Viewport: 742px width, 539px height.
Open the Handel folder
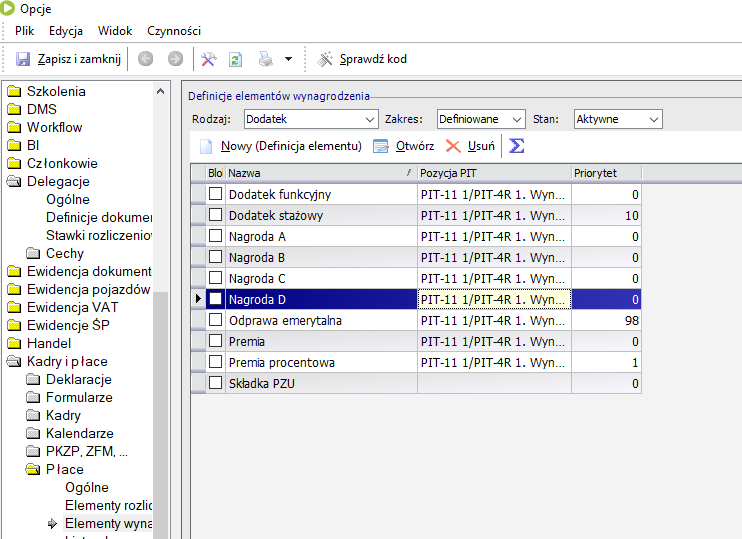pyautogui.click(x=39, y=343)
